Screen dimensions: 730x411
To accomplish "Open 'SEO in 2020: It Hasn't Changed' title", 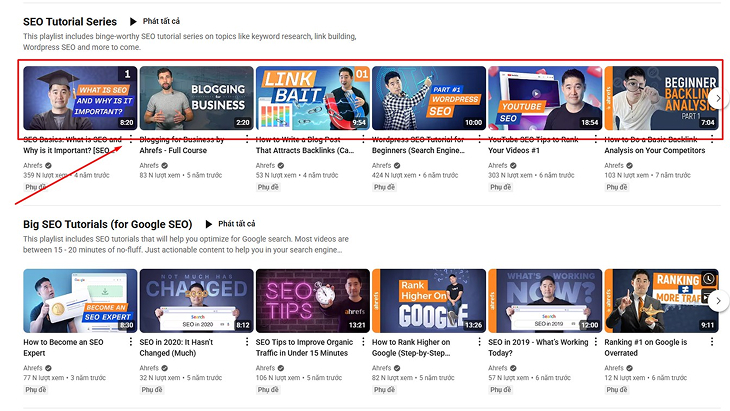I will (176, 348).
